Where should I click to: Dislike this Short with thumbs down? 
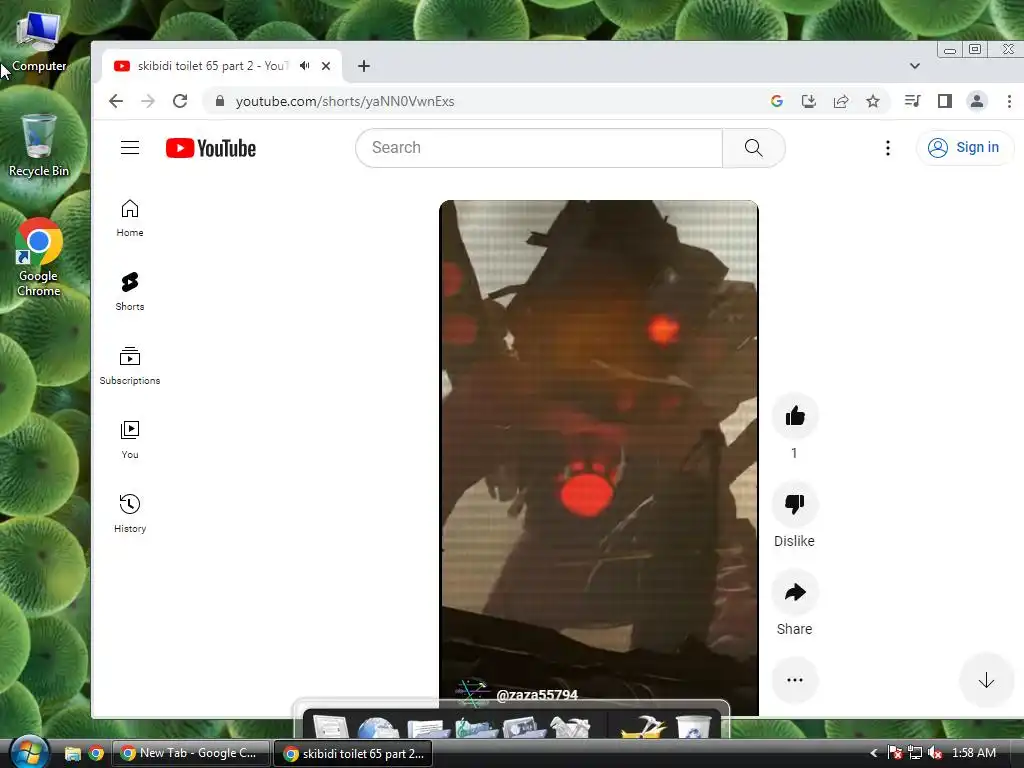tap(795, 504)
